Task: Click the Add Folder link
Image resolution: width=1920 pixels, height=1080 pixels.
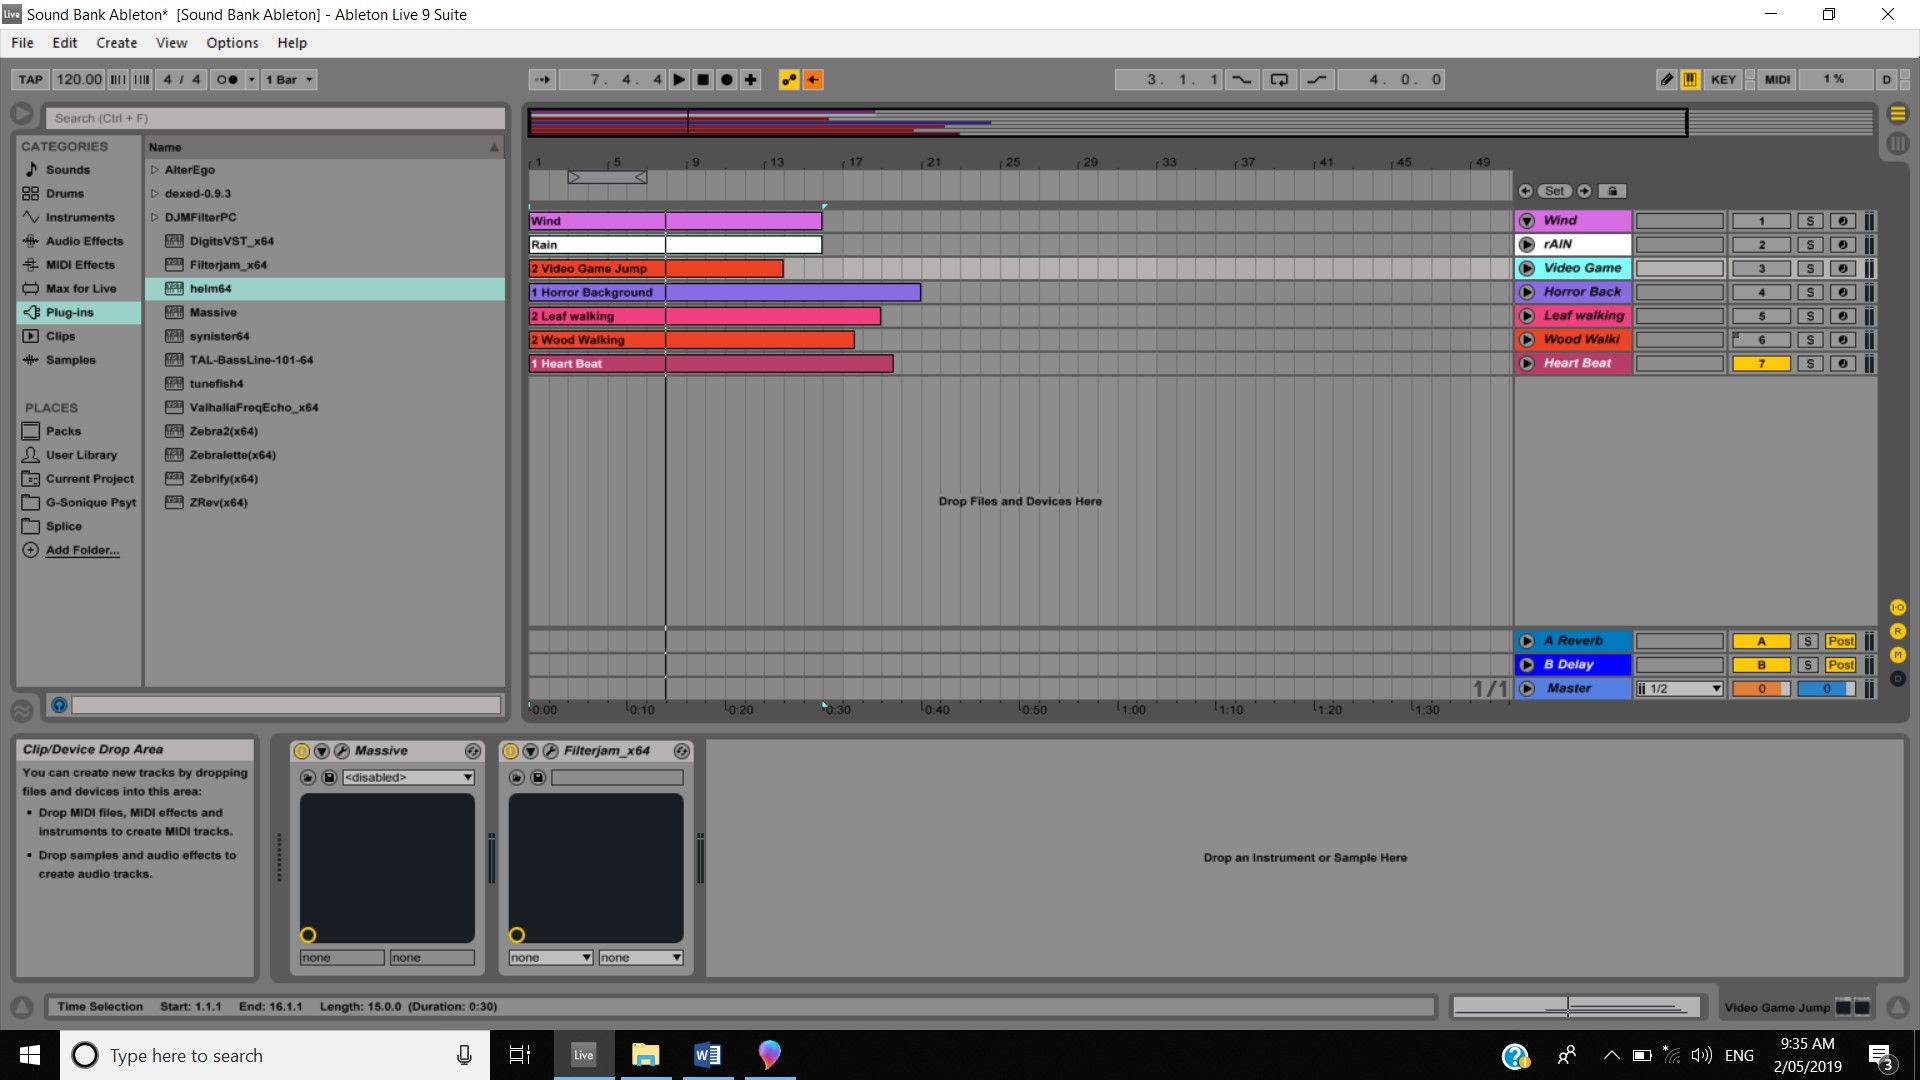Action: tap(82, 550)
